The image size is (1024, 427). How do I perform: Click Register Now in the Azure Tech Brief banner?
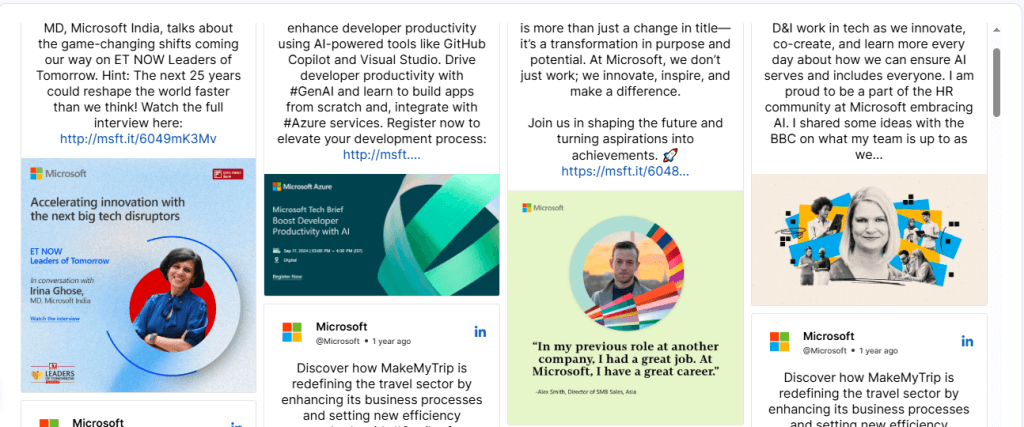tap(288, 276)
